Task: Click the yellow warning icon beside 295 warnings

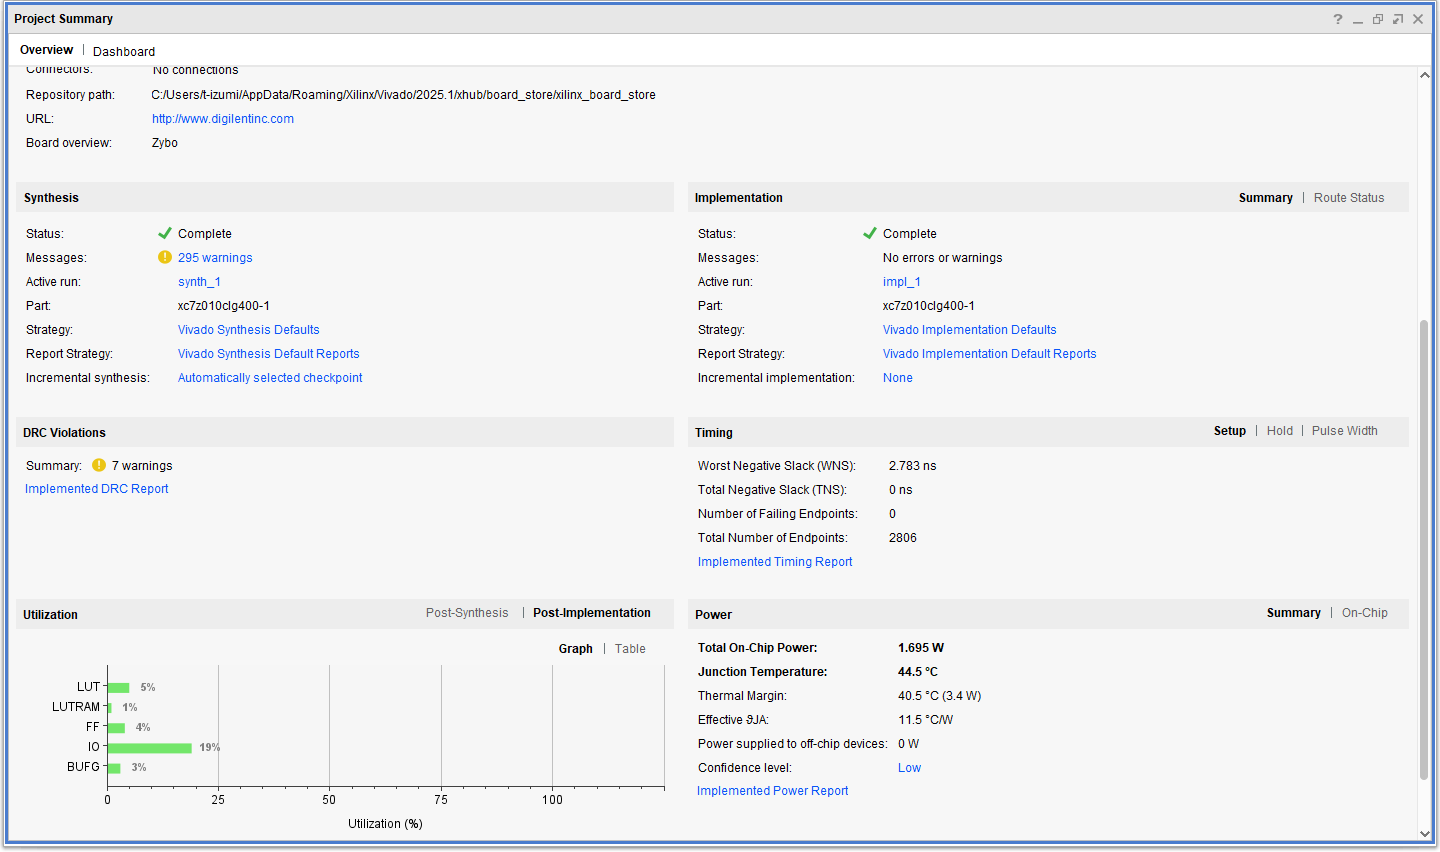Action: 165,258
